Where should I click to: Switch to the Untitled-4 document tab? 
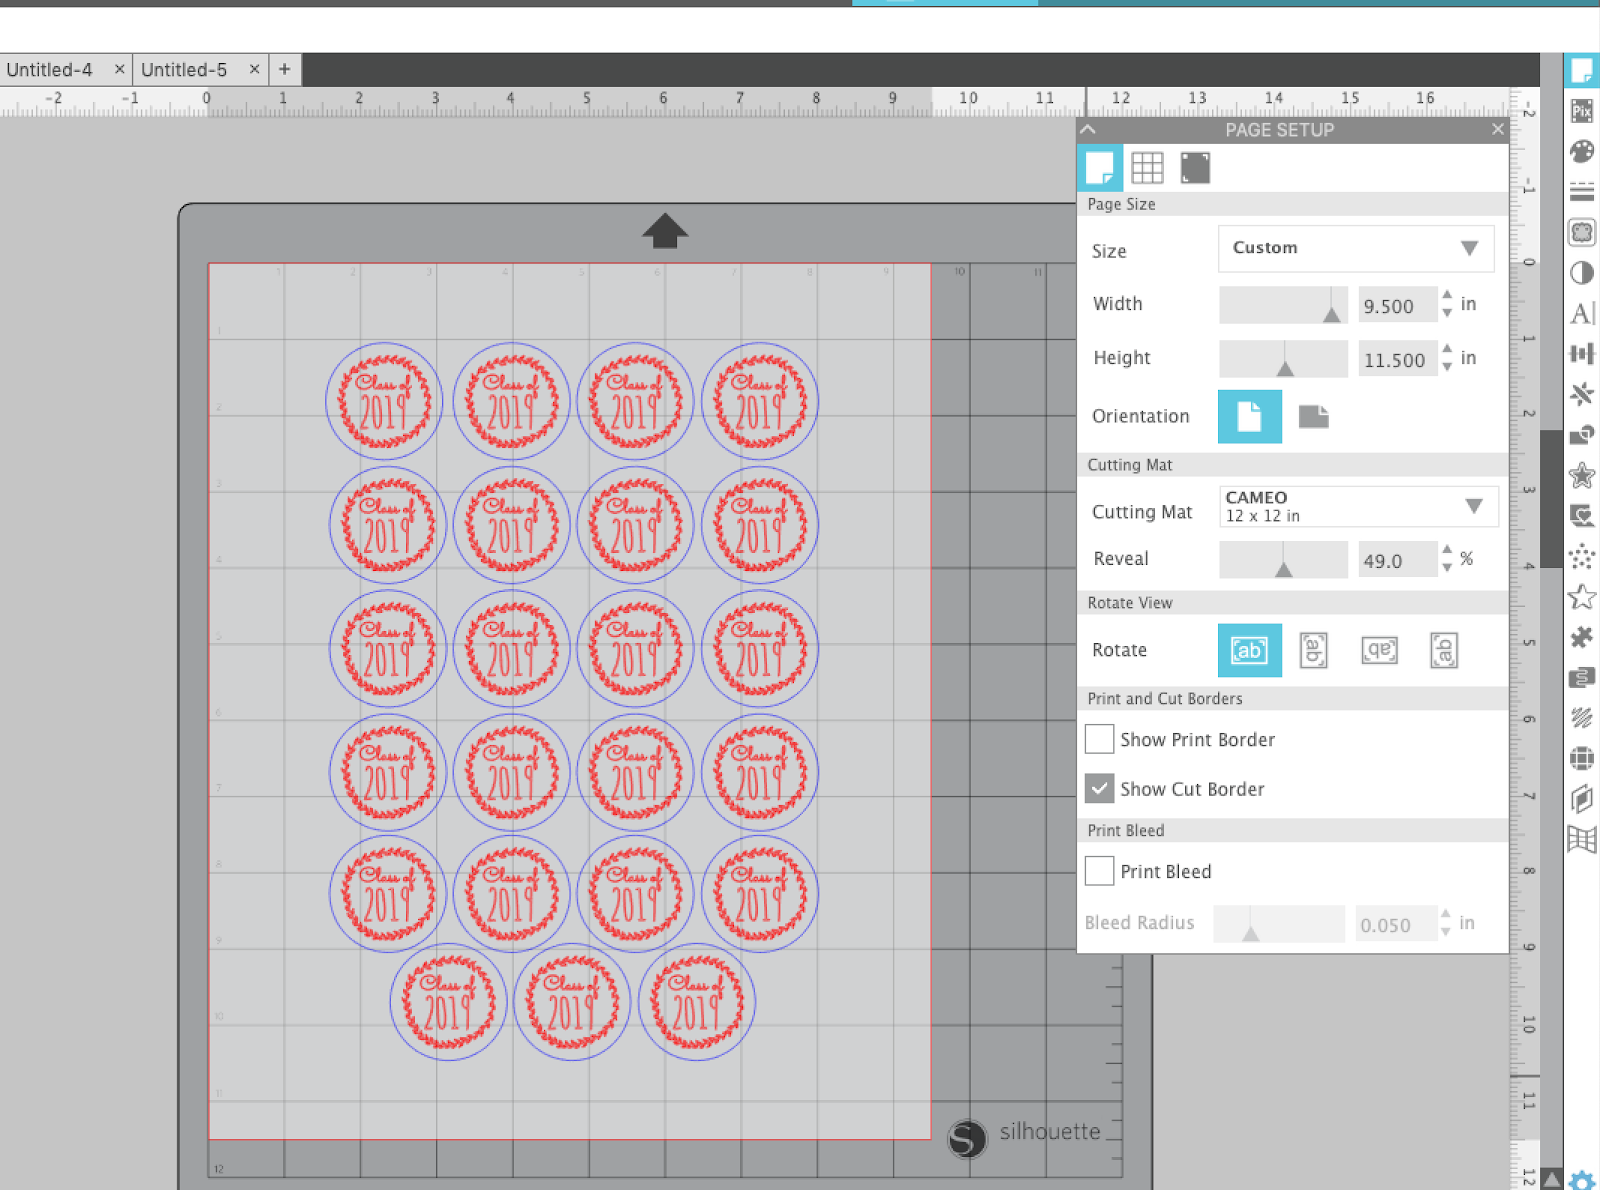(49, 70)
